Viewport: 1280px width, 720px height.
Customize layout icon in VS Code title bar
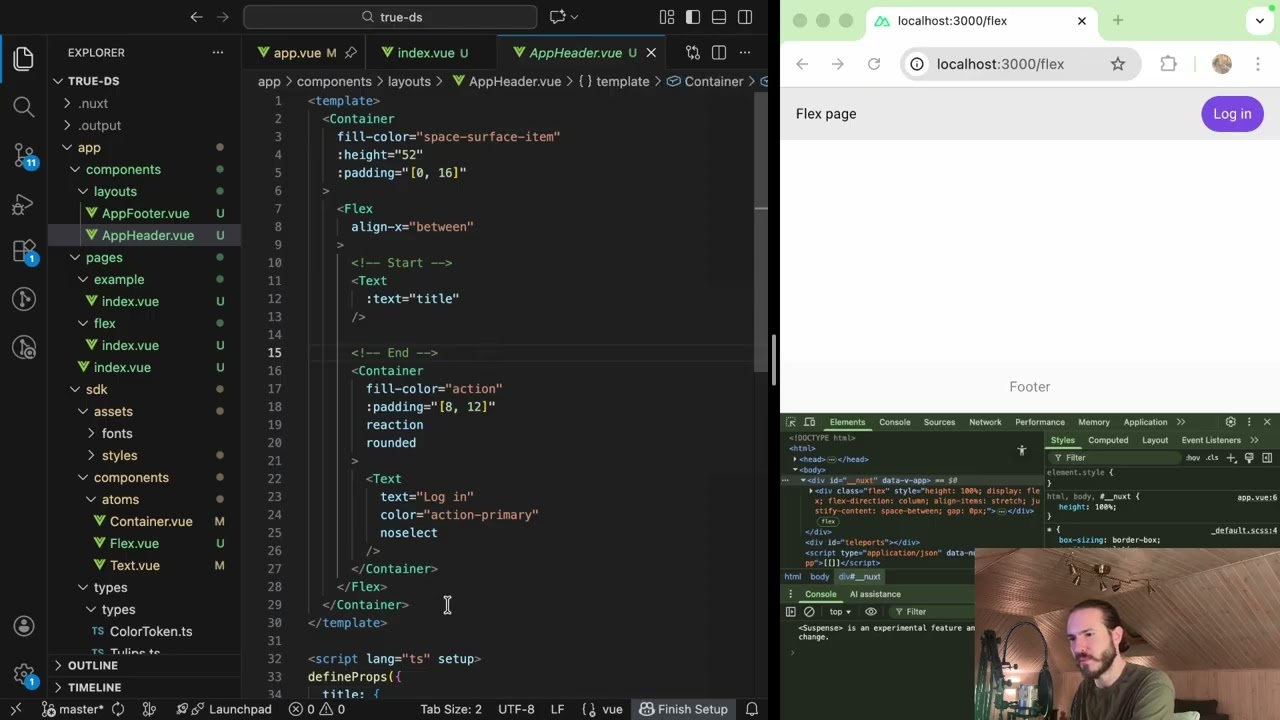667,17
